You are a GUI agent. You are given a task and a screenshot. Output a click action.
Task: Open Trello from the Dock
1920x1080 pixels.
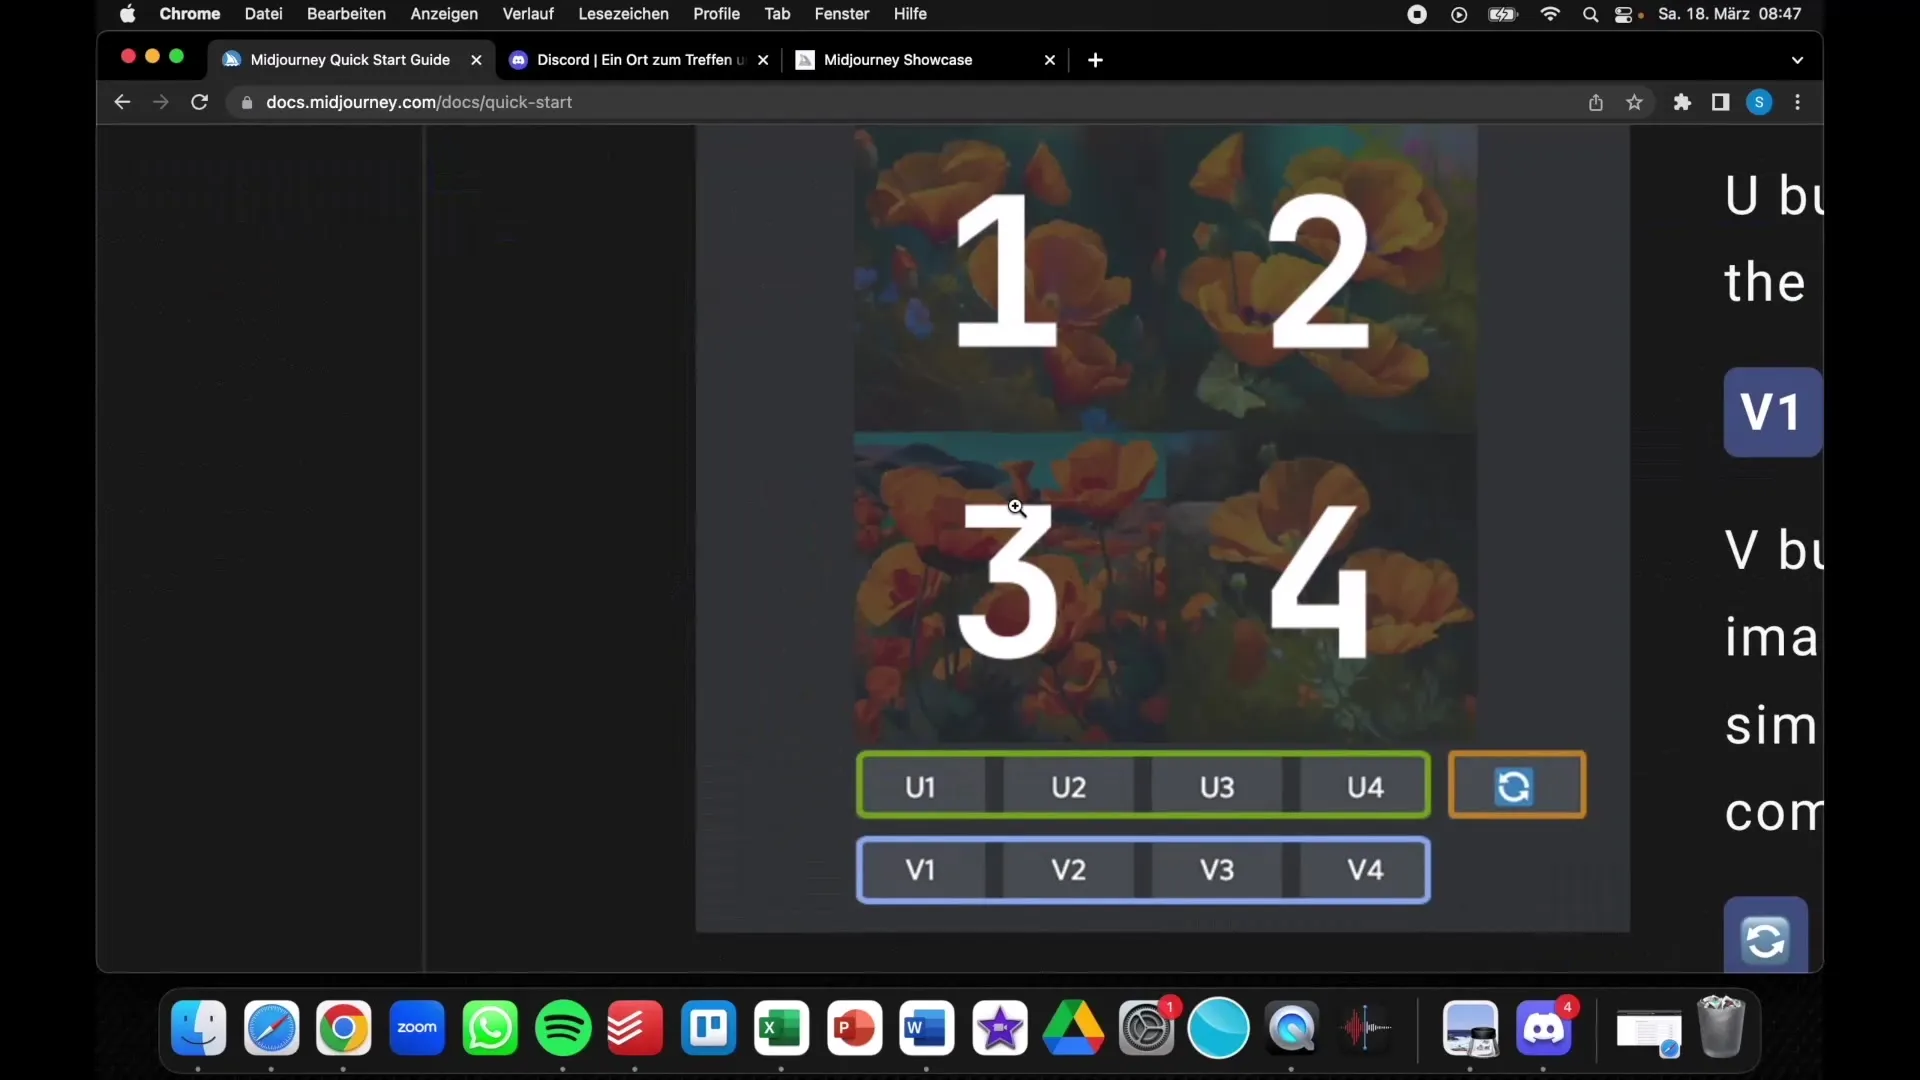click(708, 1028)
